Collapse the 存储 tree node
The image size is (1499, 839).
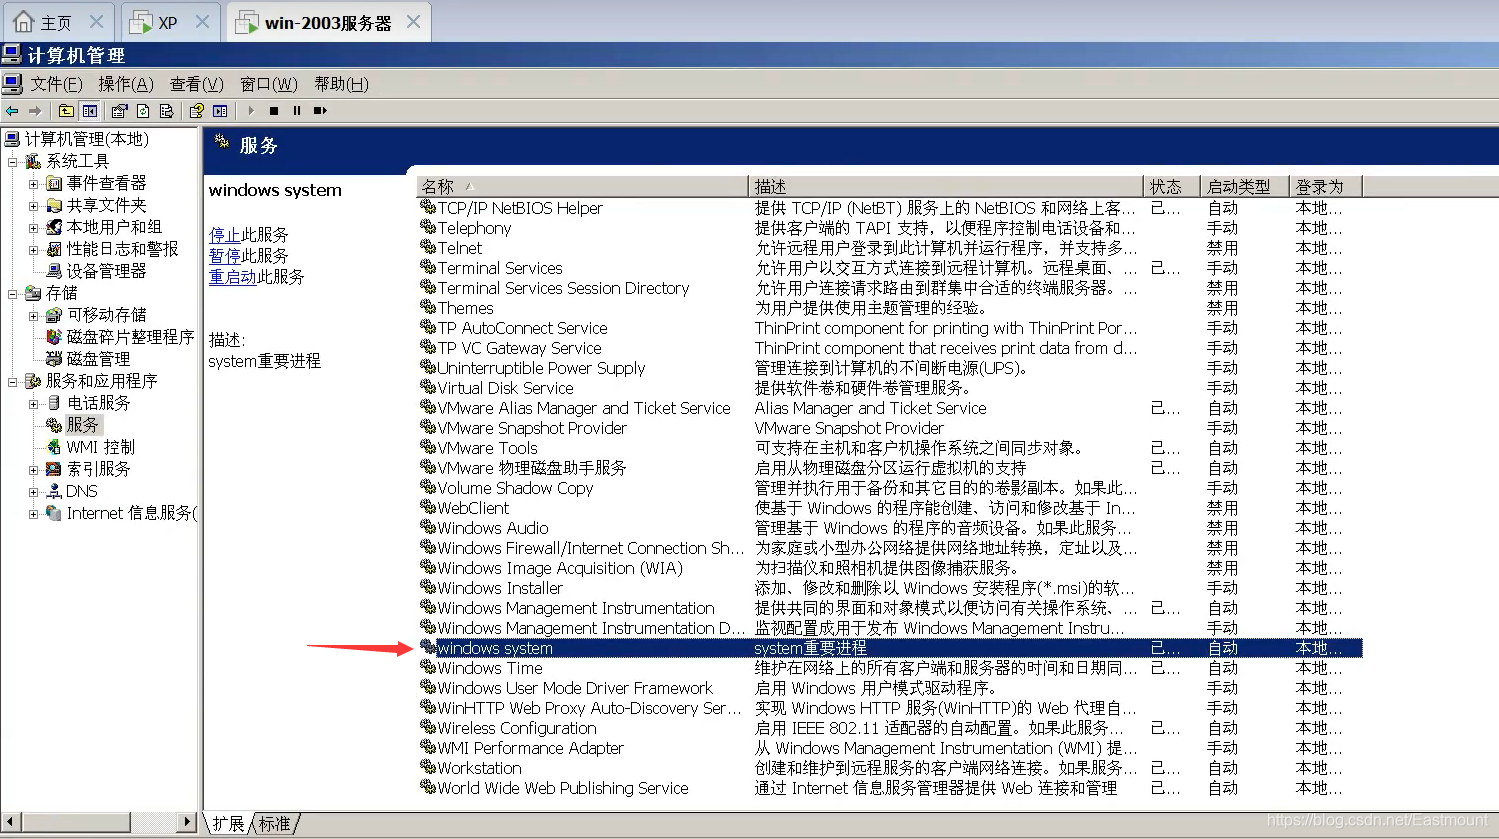tap(12, 293)
